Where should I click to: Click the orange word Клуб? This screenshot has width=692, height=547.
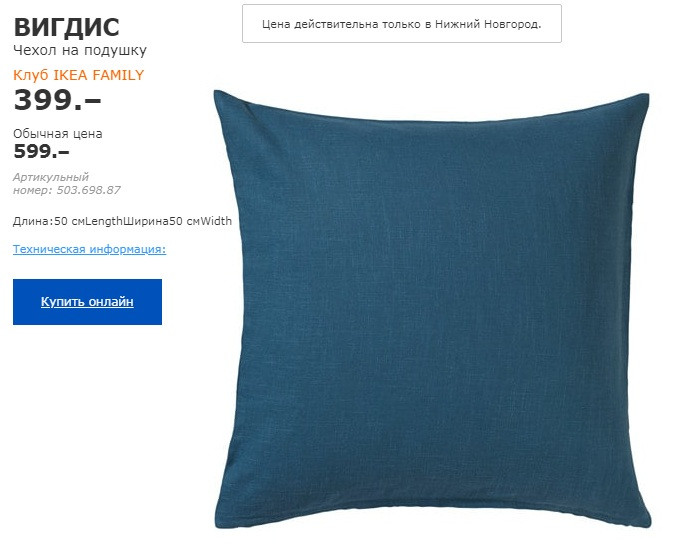coord(30,75)
